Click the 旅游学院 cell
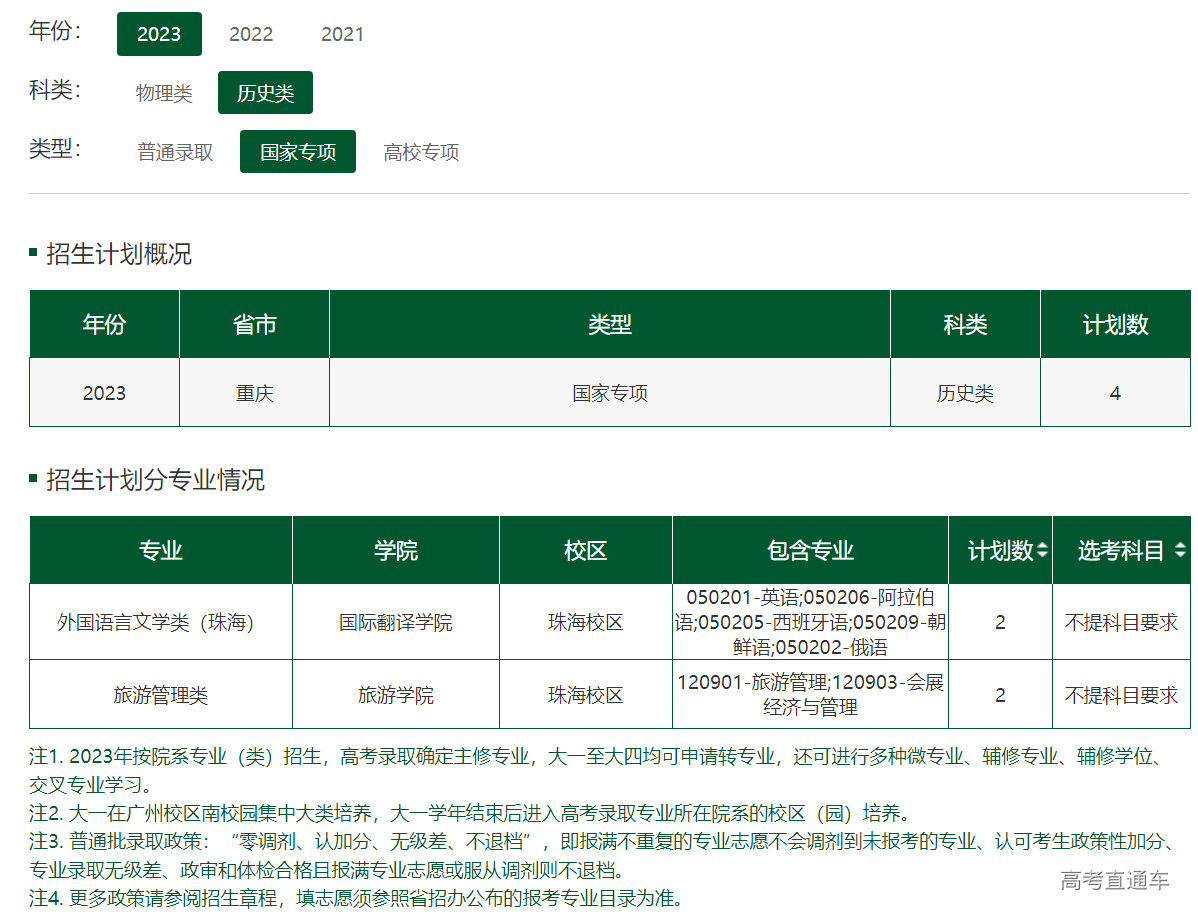The image size is (1198, 920). tap(395, 695)
